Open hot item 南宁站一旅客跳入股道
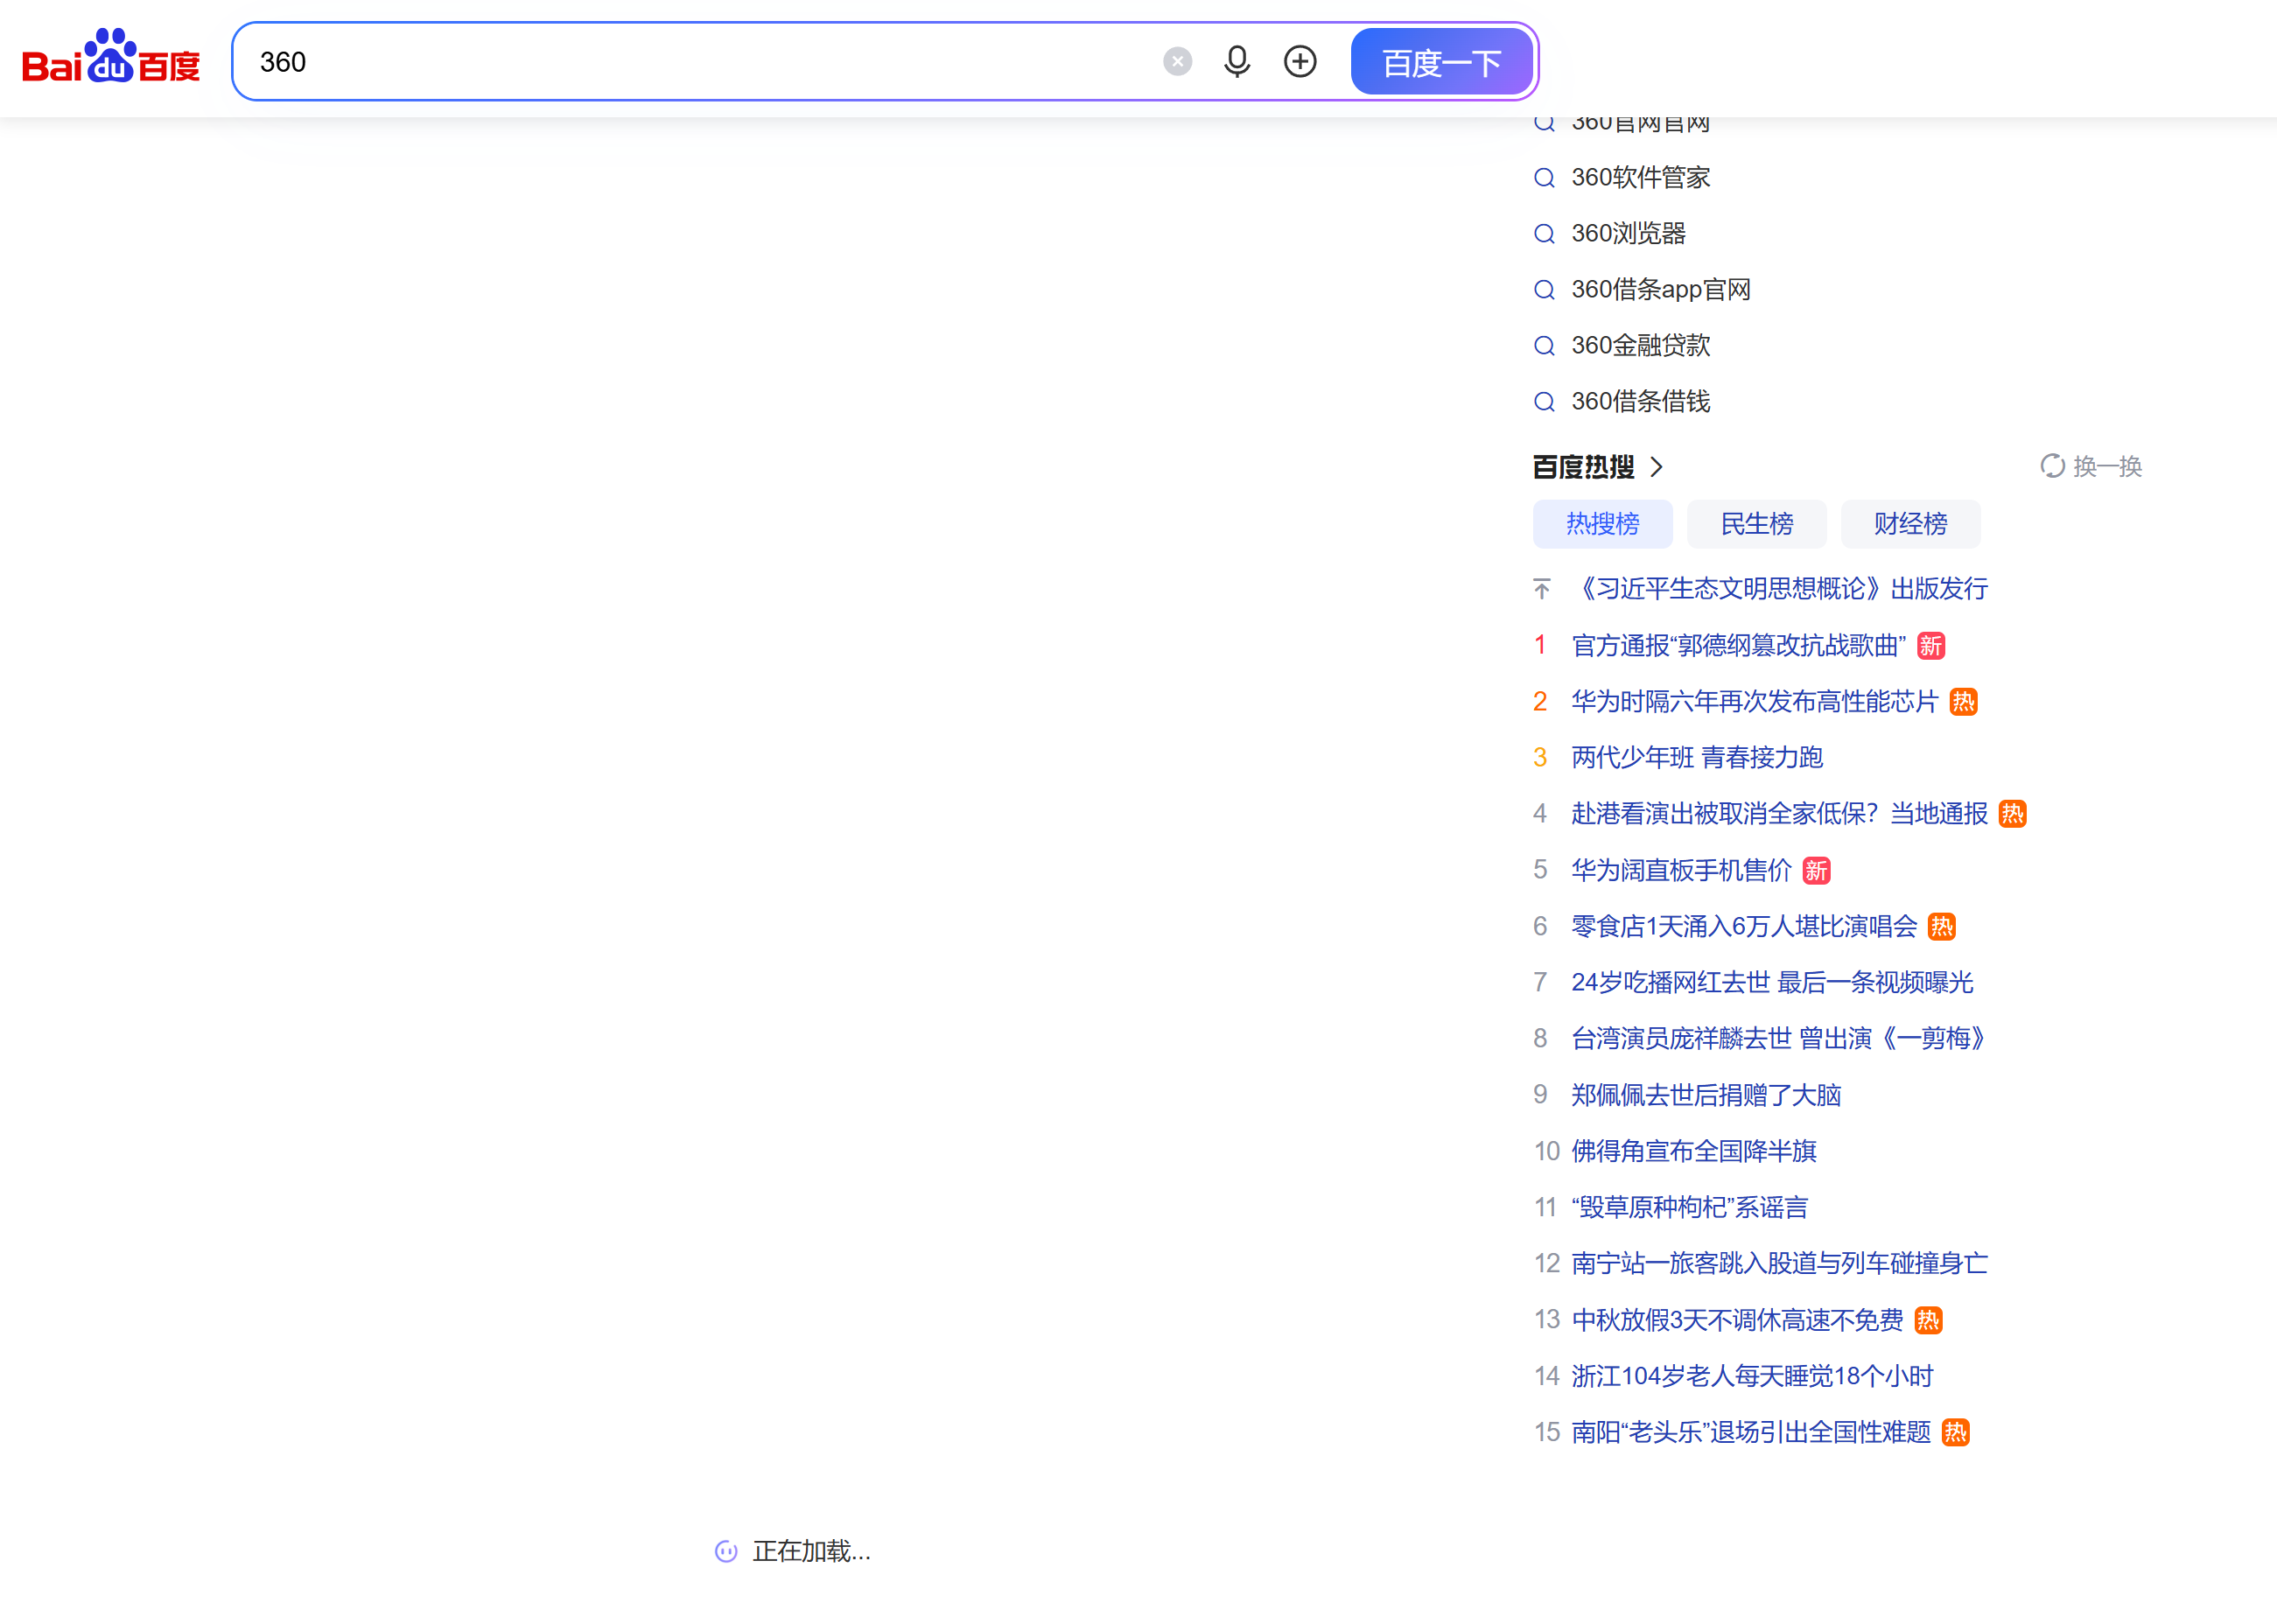This screenshot has width=2277, height=1624. 1779,1264
